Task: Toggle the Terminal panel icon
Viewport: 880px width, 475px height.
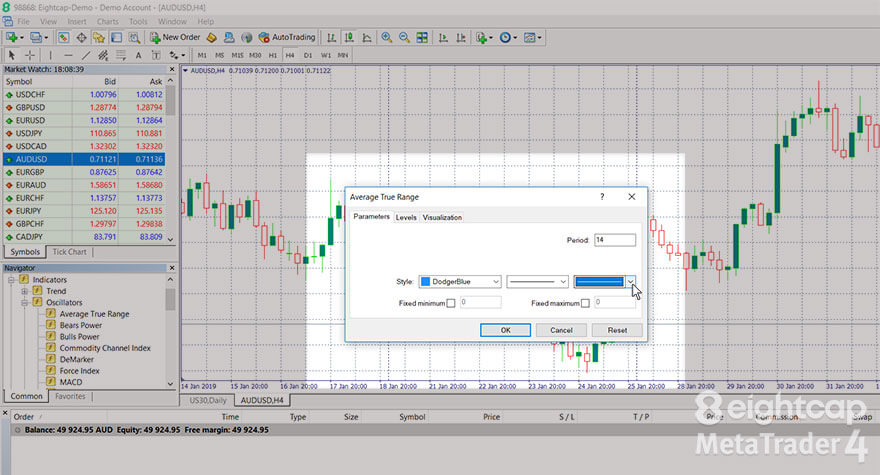Action: [116, 38]
